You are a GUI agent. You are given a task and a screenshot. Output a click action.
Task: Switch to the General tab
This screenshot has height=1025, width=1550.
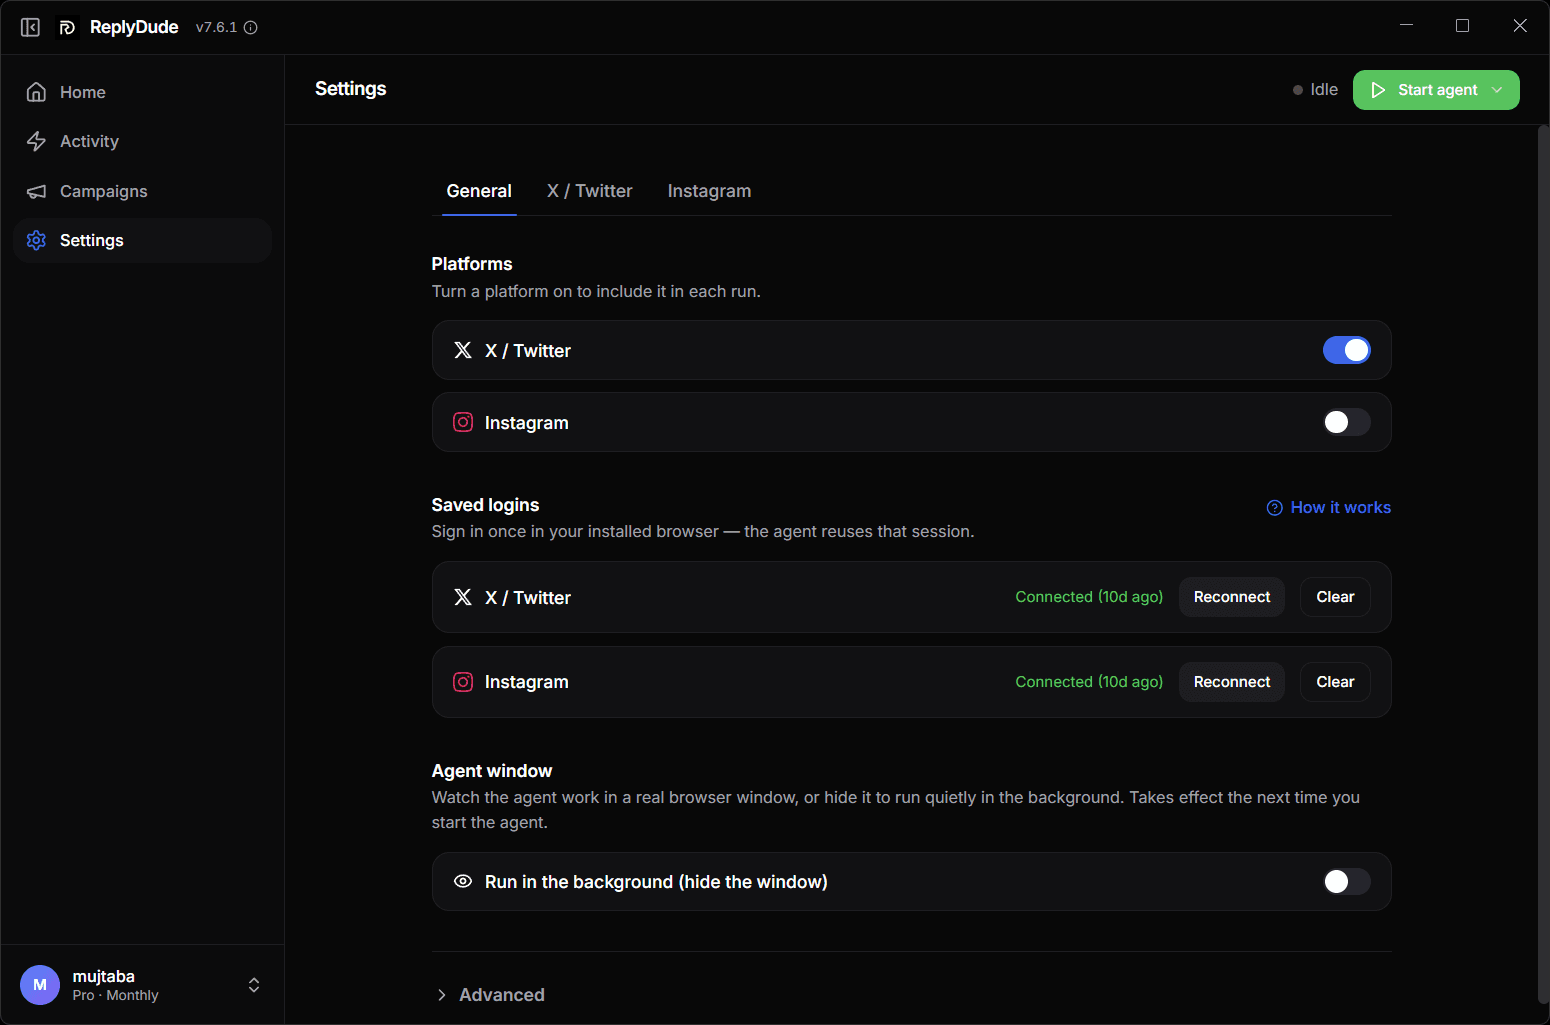(x=479, y=191)
